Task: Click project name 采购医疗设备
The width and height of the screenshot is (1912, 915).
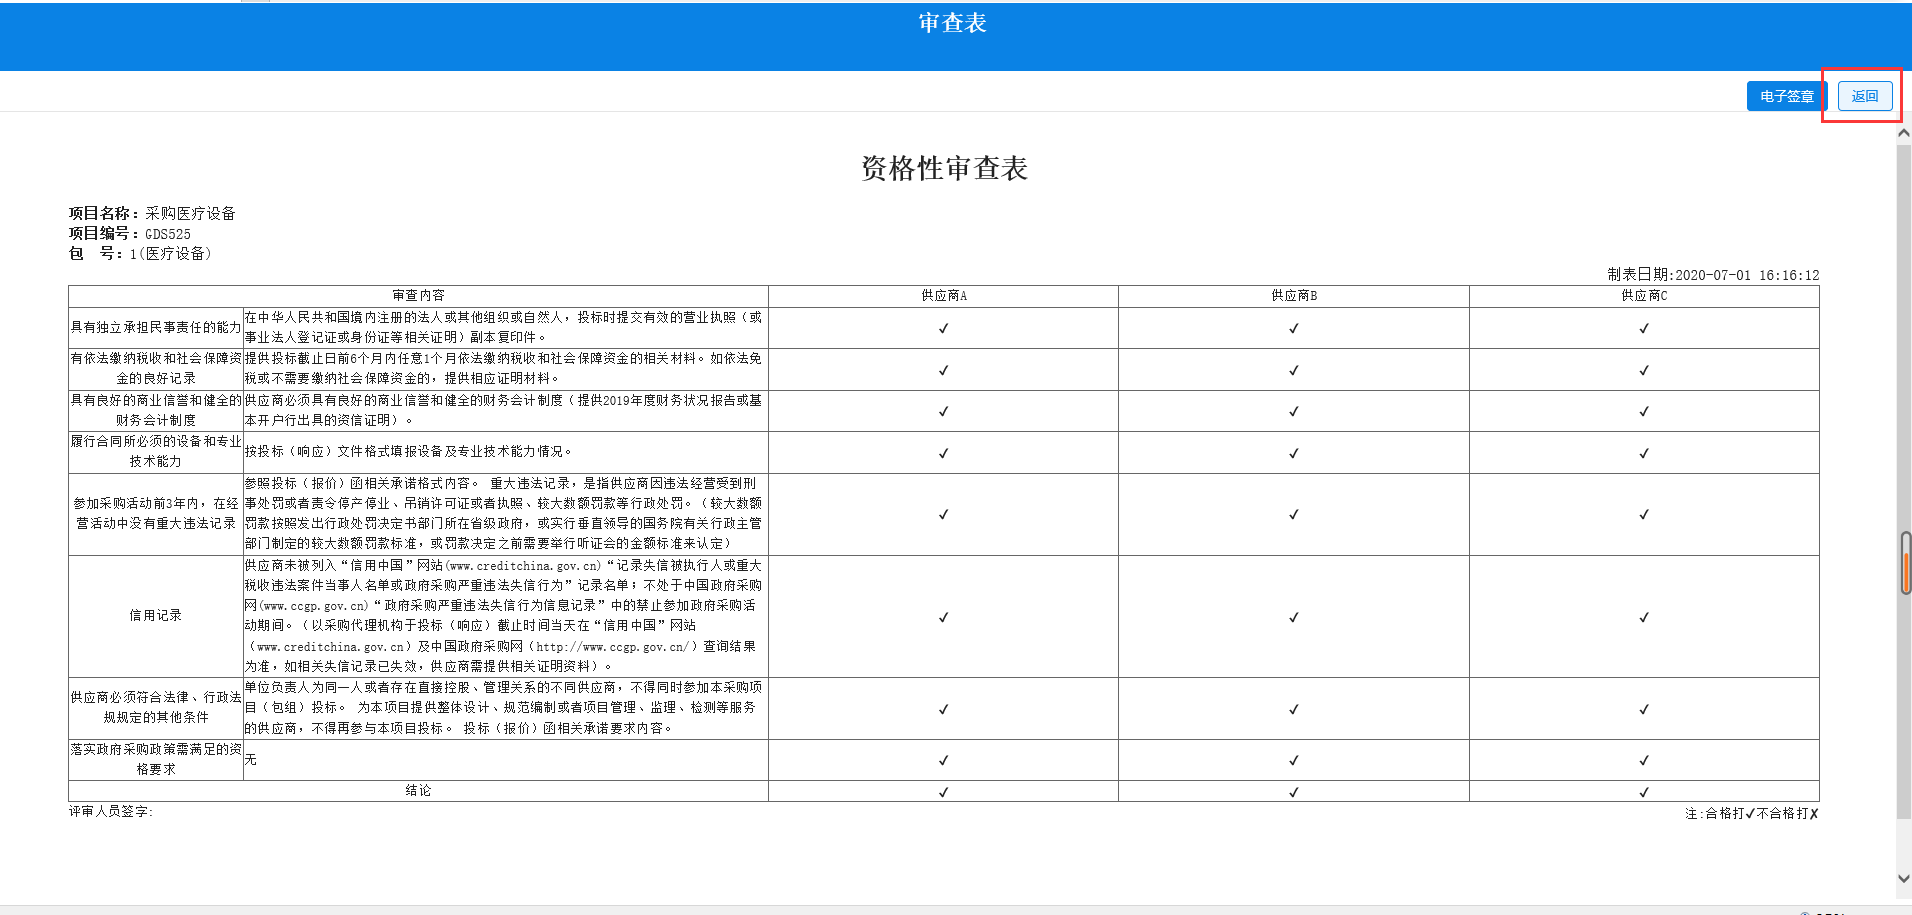Action: (190, 213)
